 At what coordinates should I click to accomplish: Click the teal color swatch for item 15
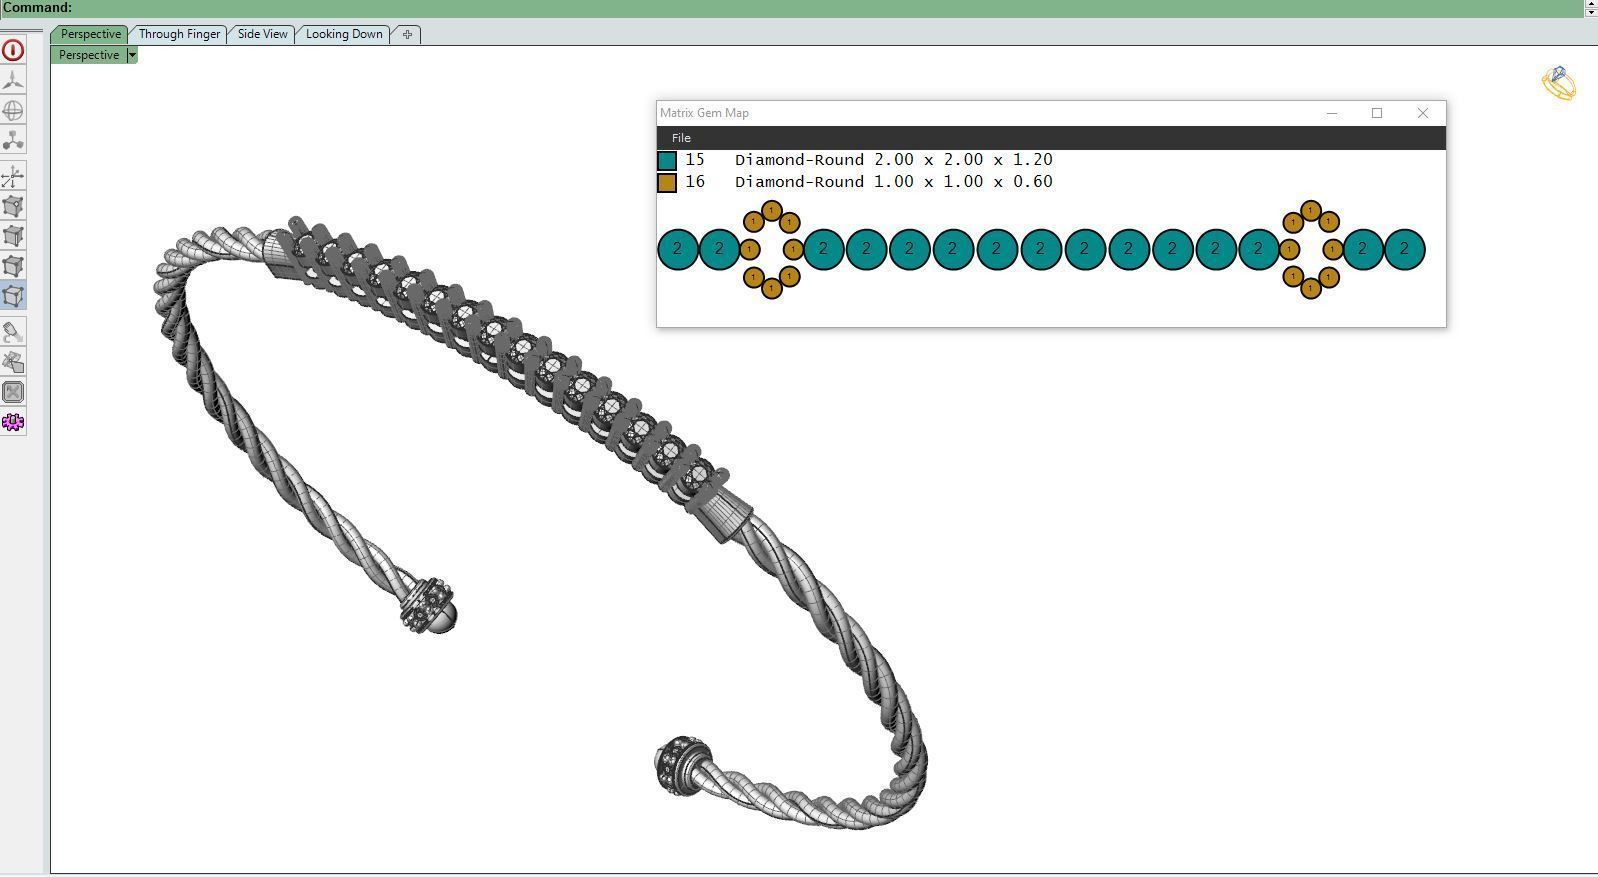(667, 160)
